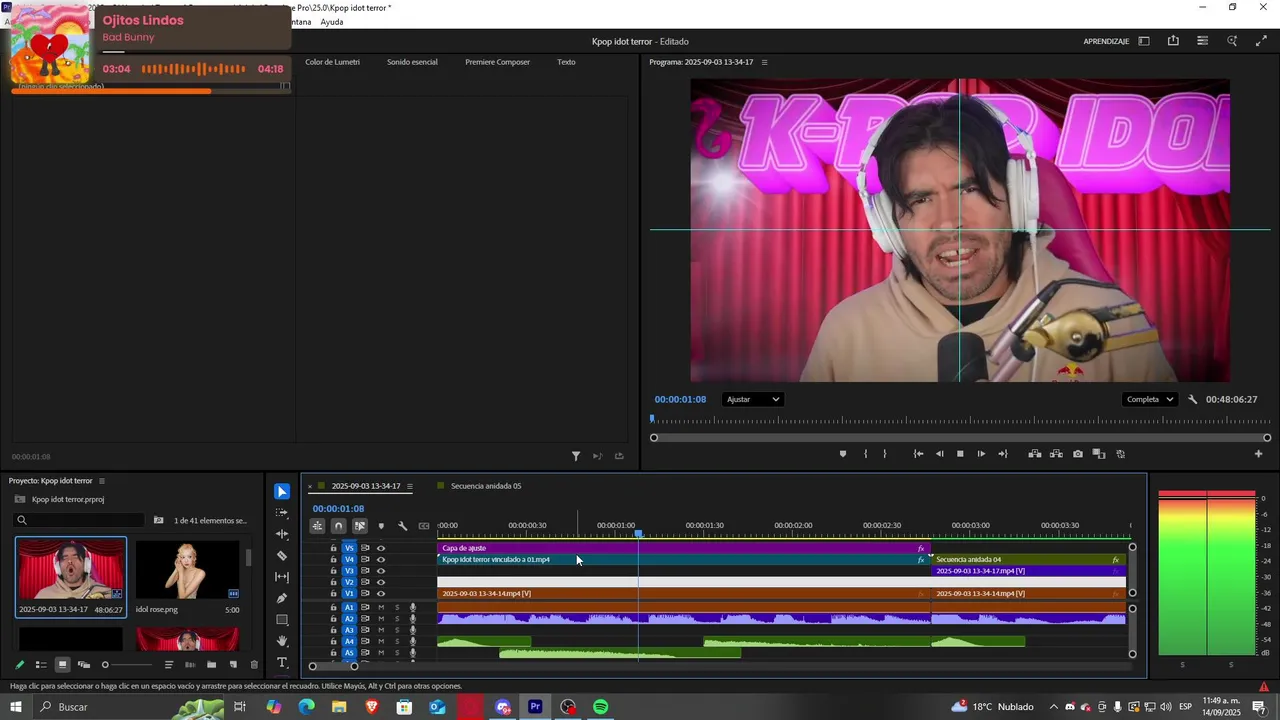Go to In point button

918,454
